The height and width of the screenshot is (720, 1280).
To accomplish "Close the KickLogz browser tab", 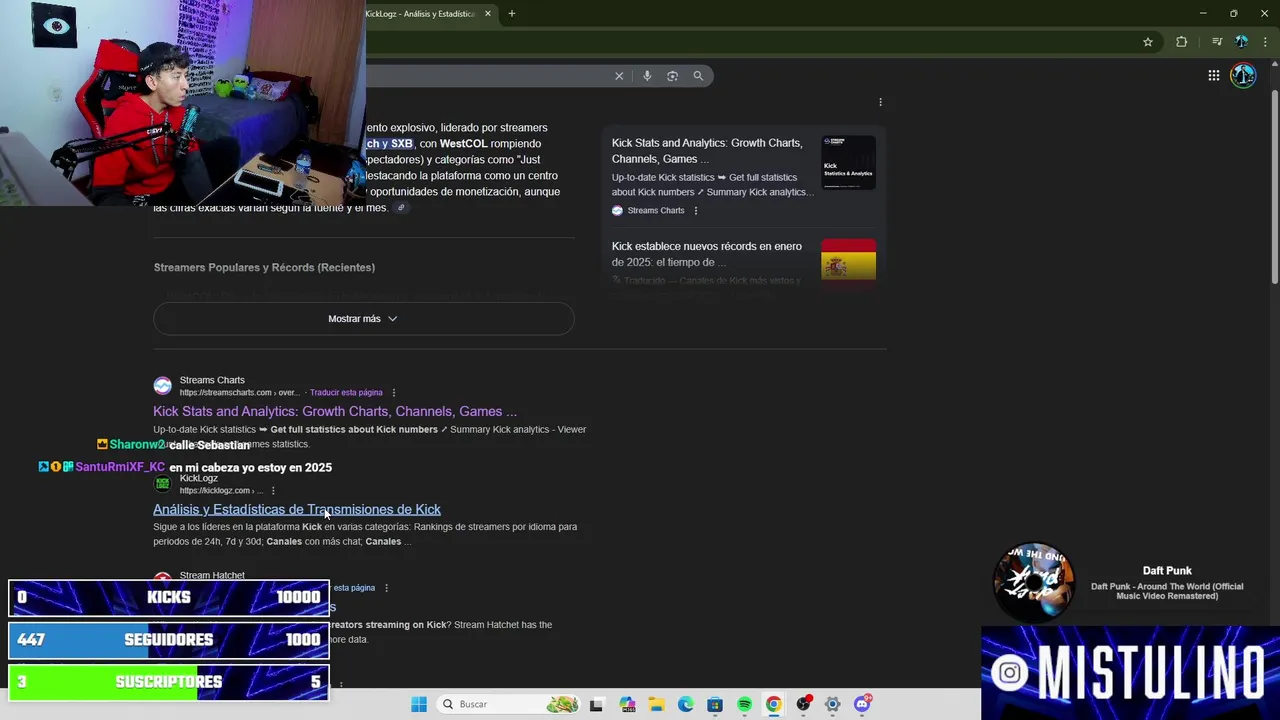I will coord(488,14).
